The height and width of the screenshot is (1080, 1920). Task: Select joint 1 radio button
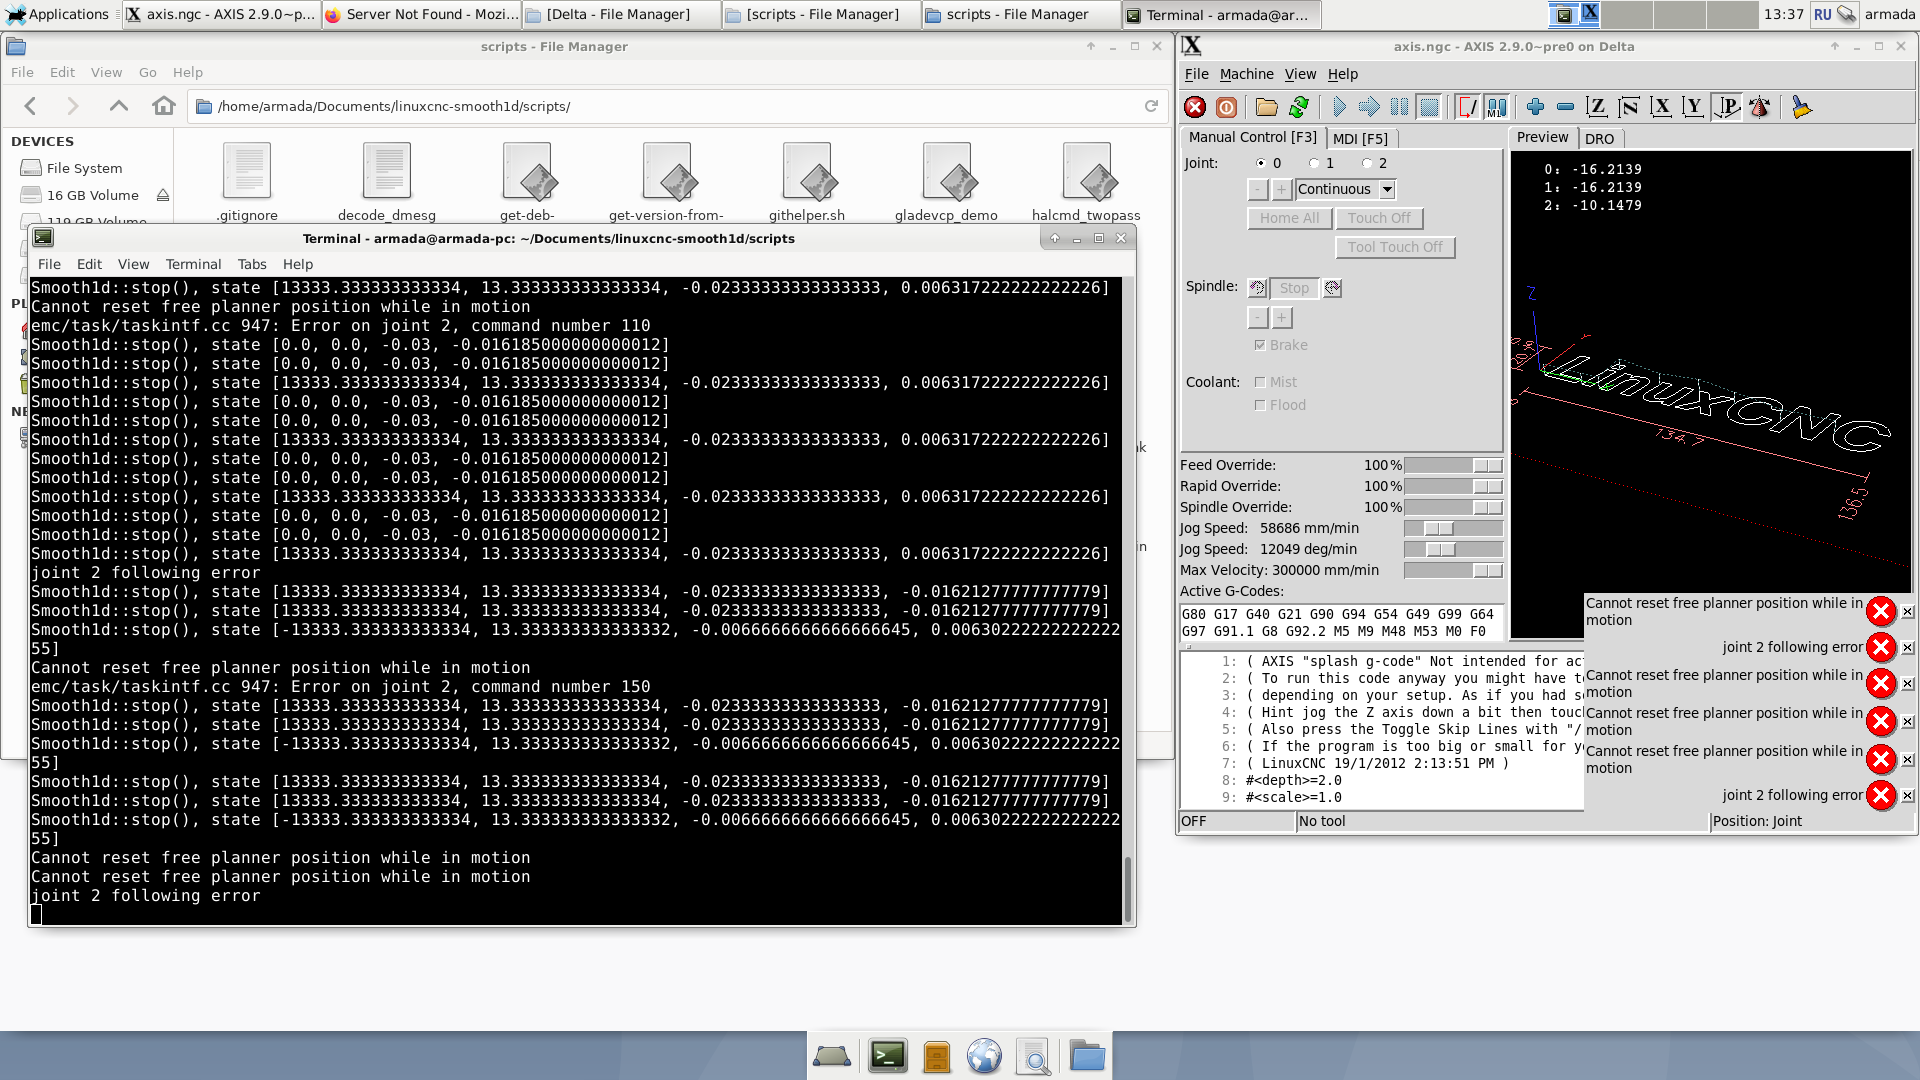tap(1314, 163)
